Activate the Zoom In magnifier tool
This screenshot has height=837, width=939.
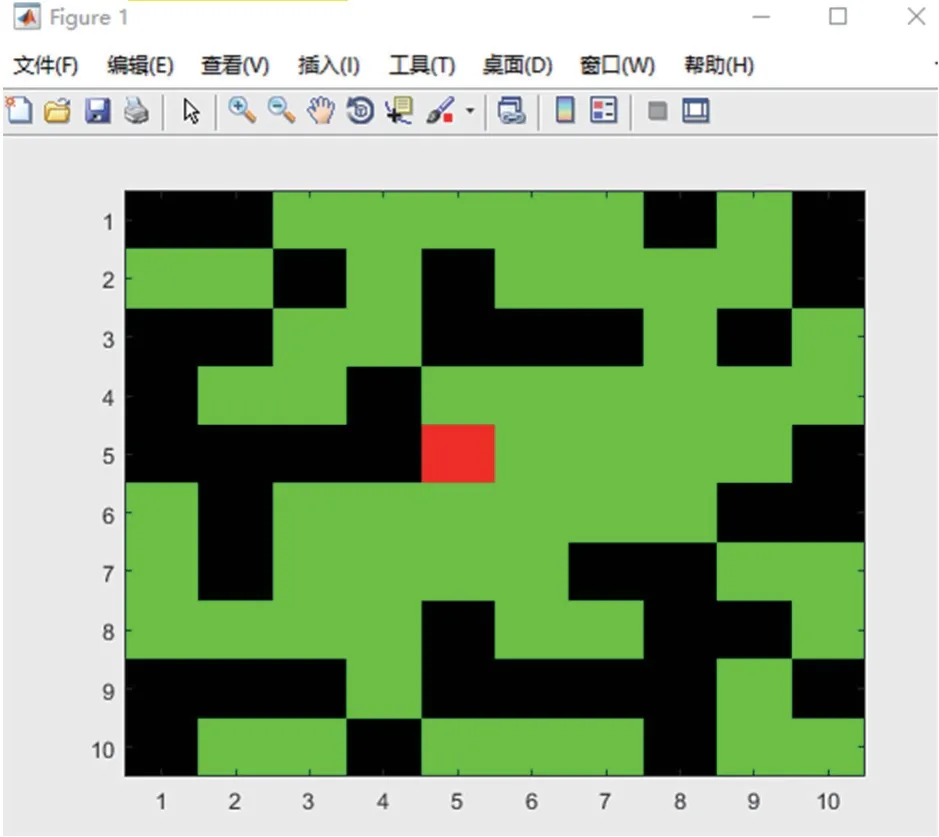click(242, 111)
